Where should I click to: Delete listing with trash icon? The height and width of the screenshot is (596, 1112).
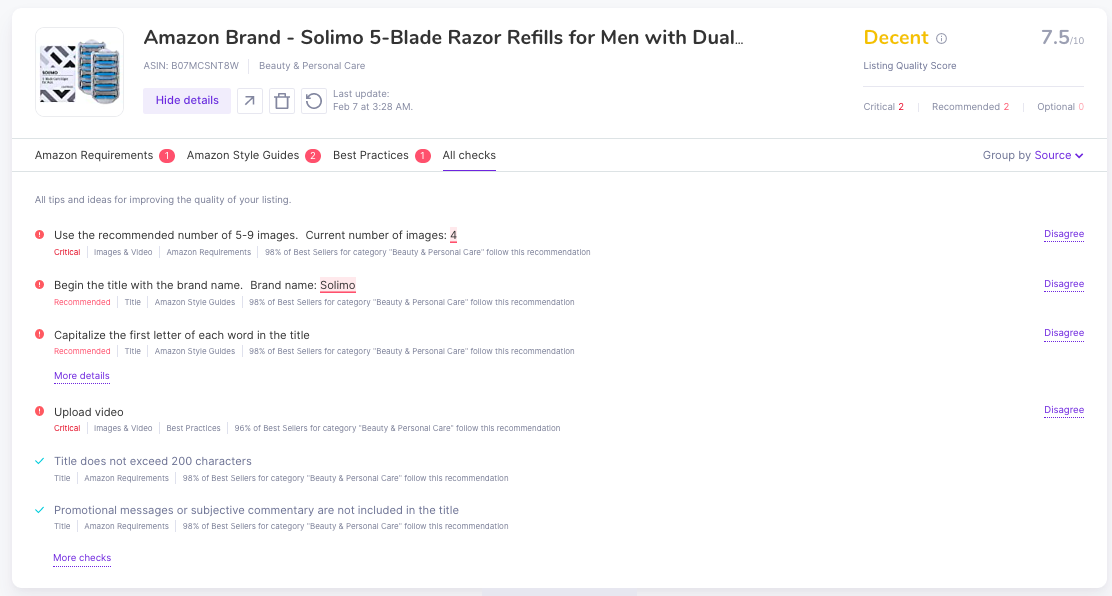282,101
